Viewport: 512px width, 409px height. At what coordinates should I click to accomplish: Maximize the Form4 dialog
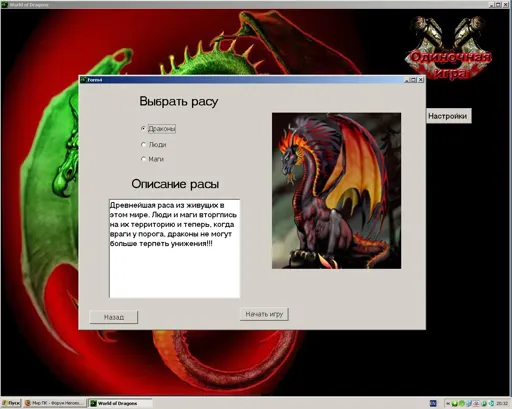coord(414,80)
